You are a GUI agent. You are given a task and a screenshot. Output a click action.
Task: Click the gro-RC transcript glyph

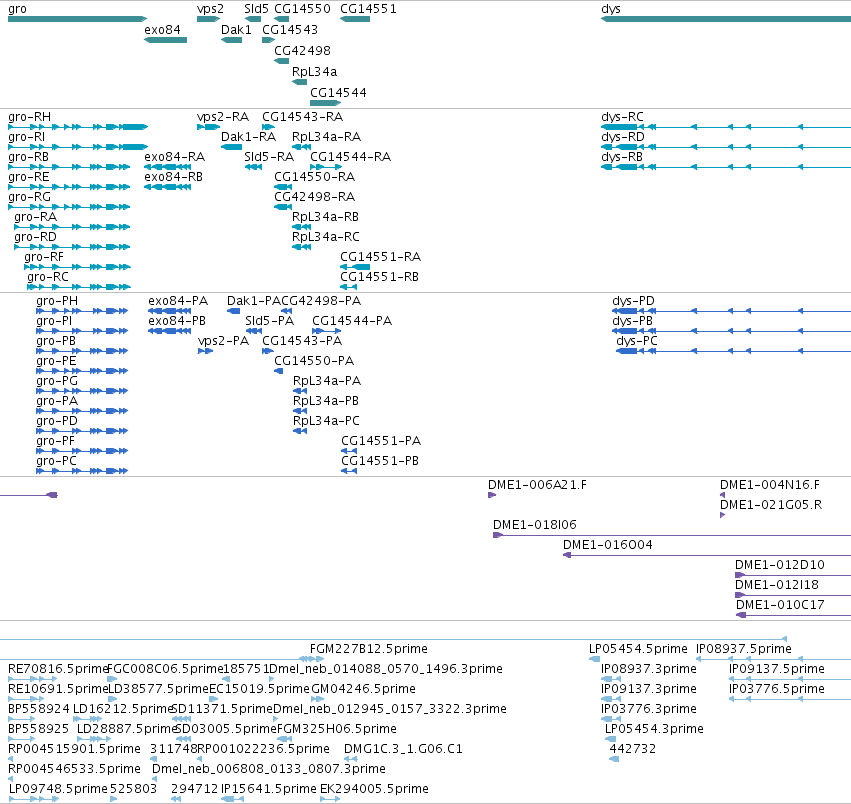[79, 287]
